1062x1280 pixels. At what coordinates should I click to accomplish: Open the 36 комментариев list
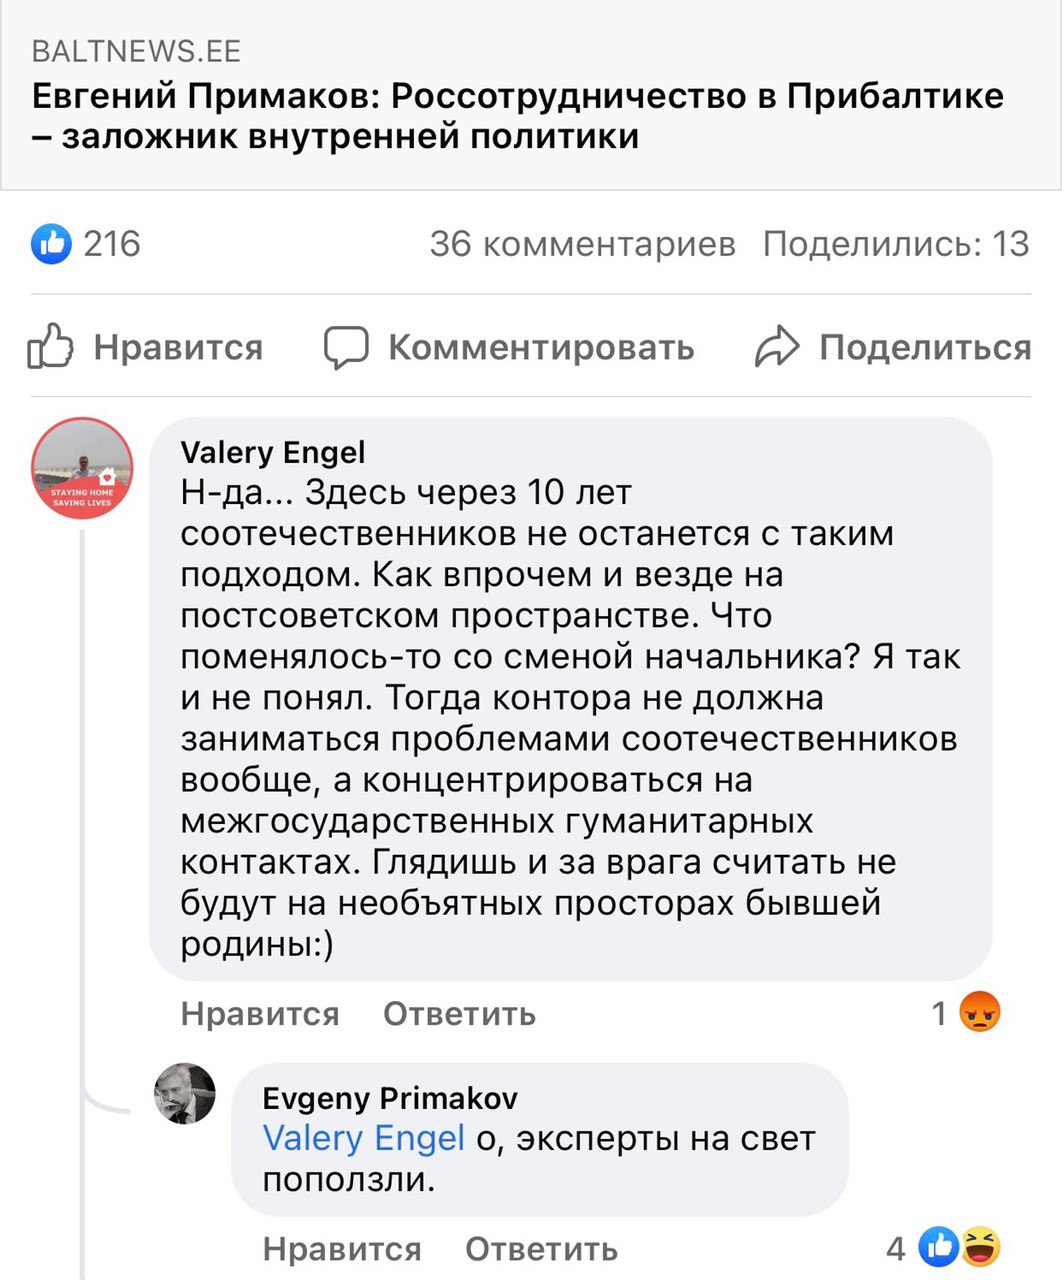point(582,244)
